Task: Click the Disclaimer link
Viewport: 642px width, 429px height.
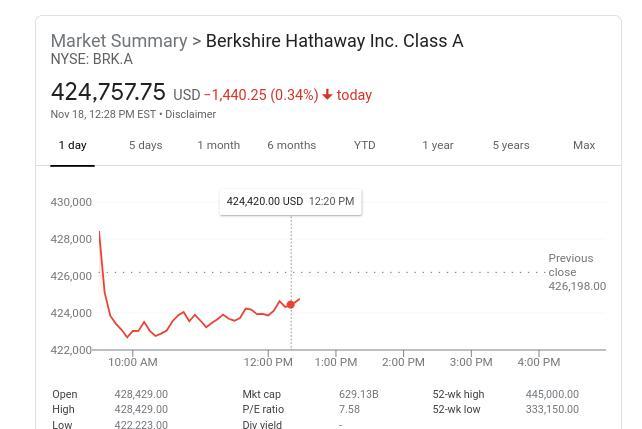Action: (x=190, y=114)
